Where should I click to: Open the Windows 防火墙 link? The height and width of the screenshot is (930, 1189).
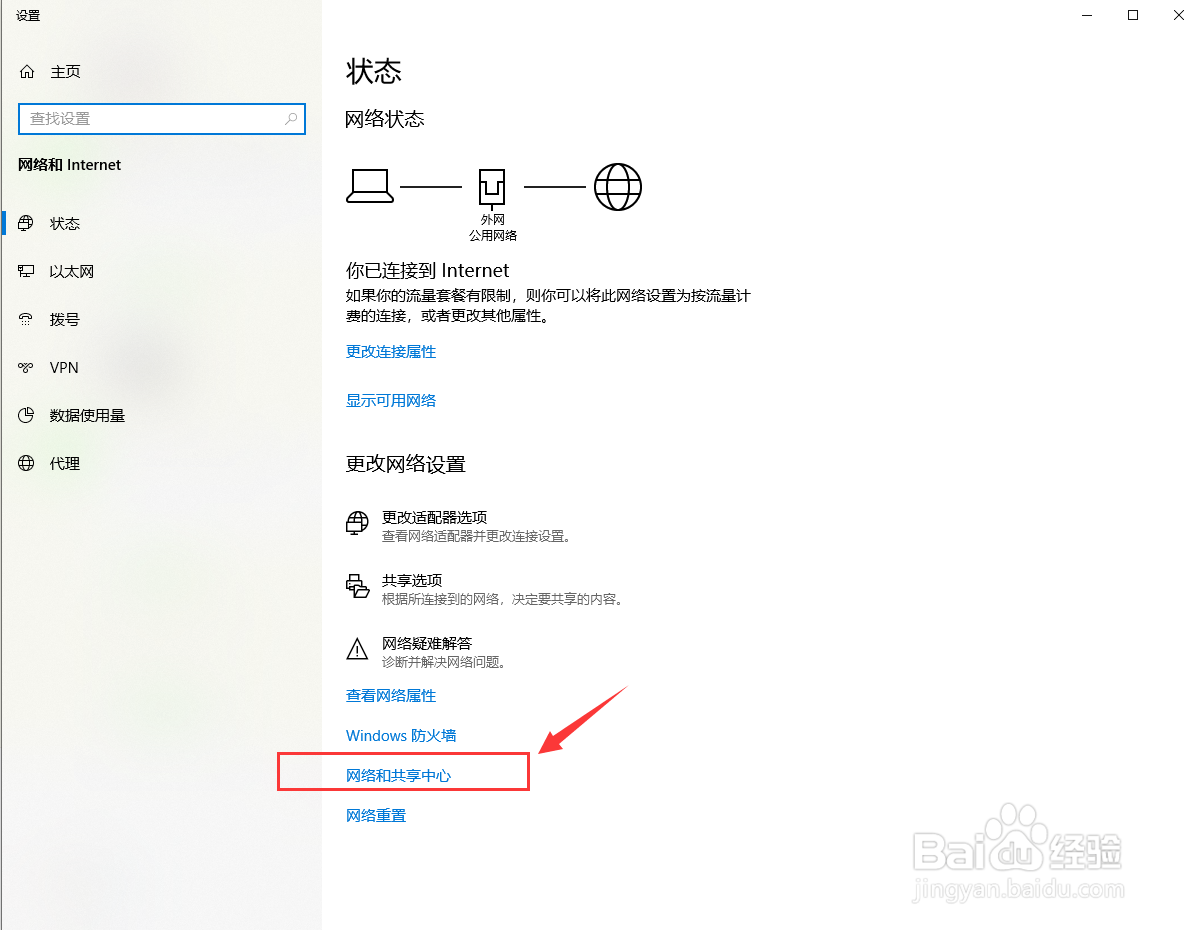401,736
